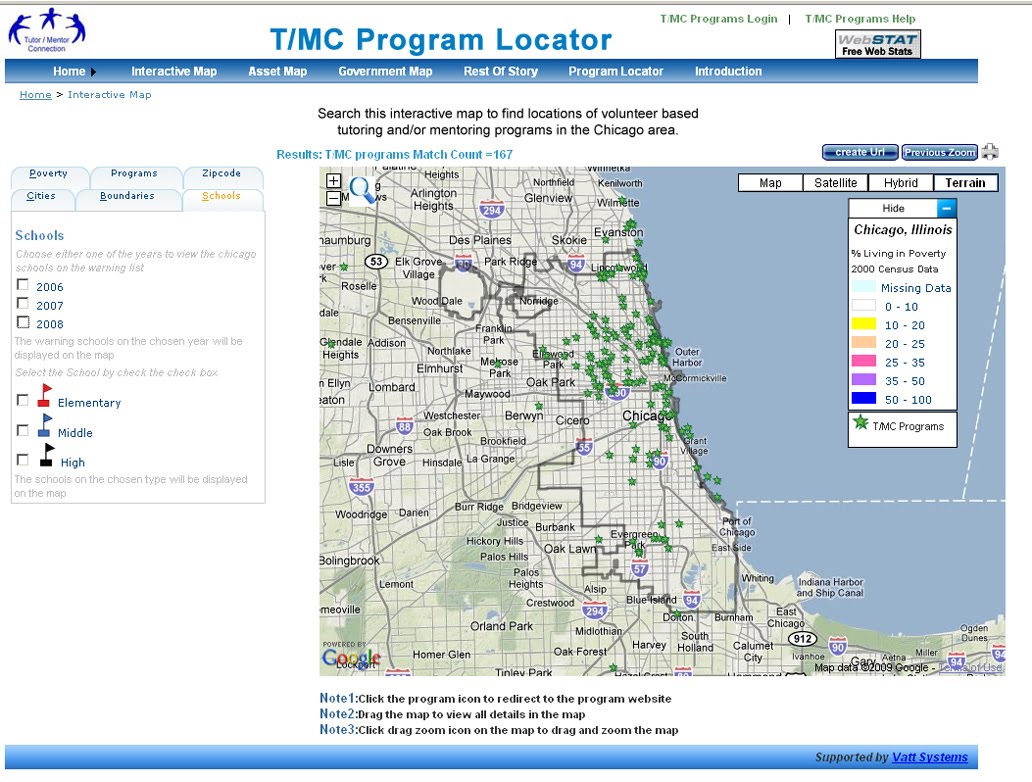The image size is (1032, 782).
Task: Click the yellow 10 - 20 poverty swatch
Action: click(x=864, y=324)
